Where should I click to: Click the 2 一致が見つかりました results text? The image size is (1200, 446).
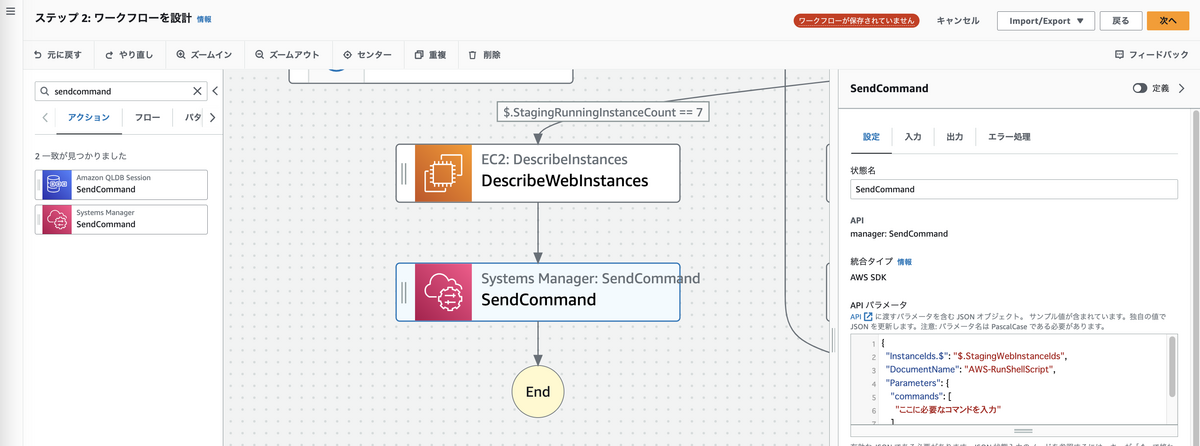pyautogui.click(x=83, y=156)
